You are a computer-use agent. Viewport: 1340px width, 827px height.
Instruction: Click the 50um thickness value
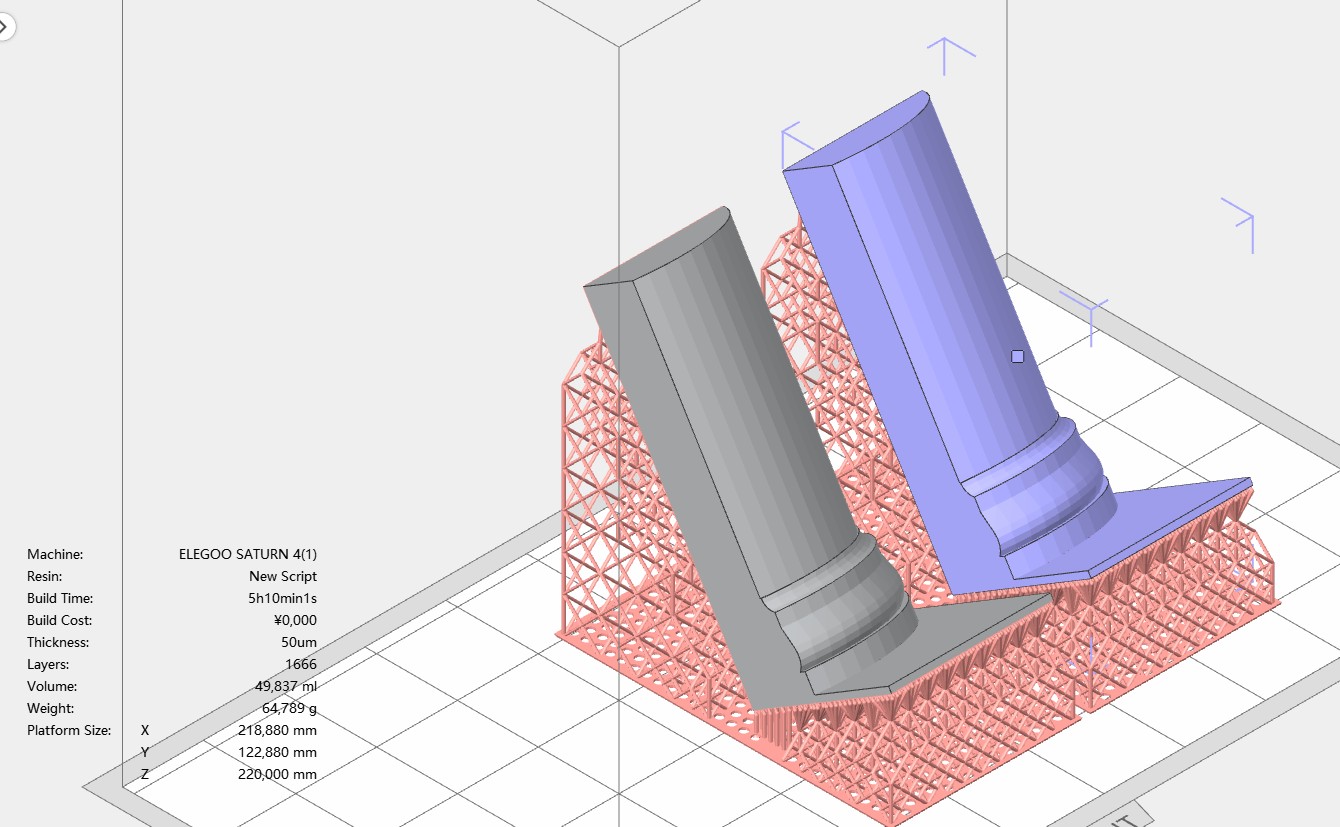tap(298, 642)
